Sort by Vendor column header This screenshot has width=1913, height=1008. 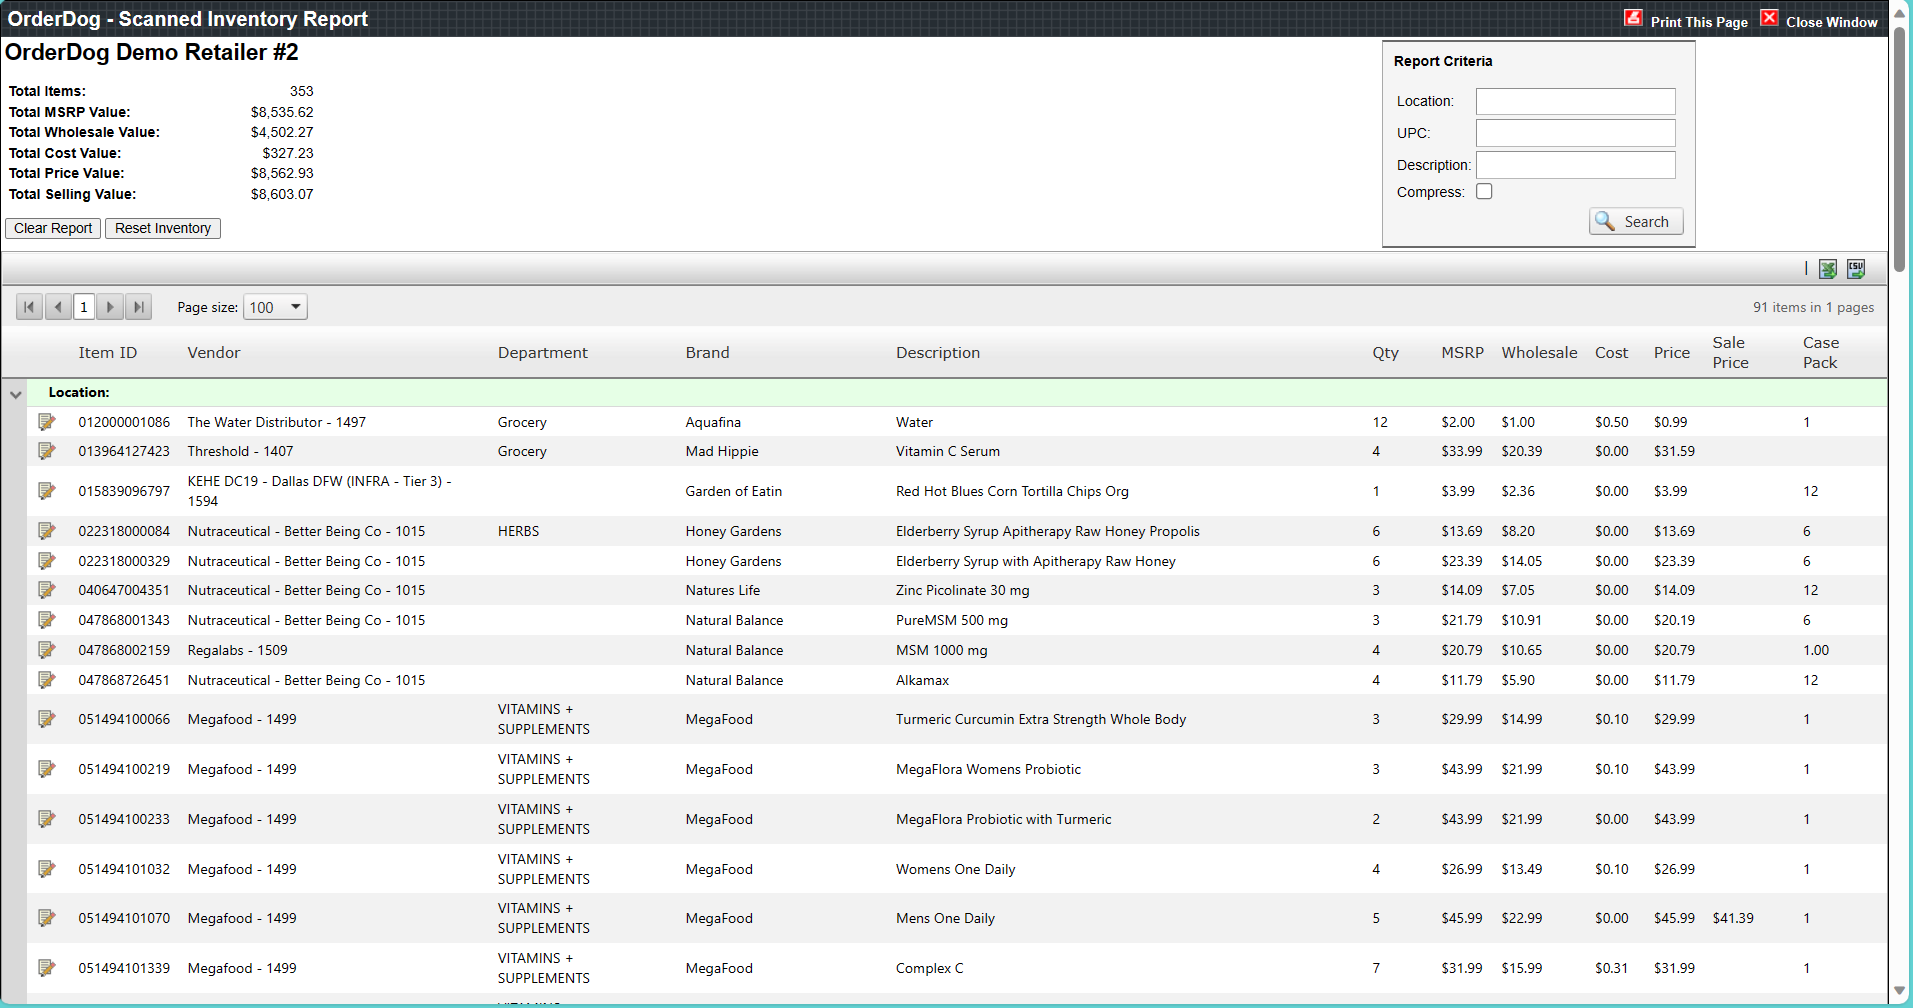coord(214,353)
